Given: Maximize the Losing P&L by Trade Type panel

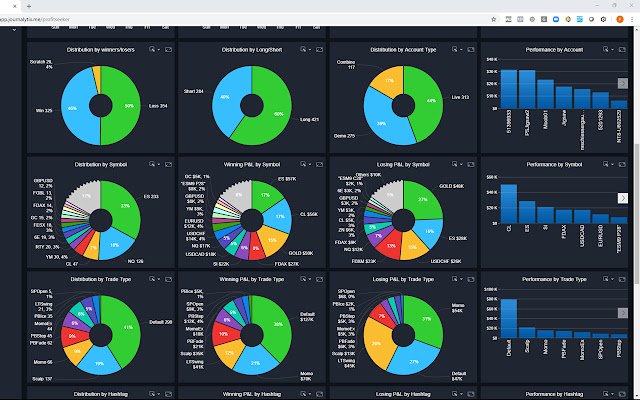Looking at the screenshot, I should coord(471,279).
